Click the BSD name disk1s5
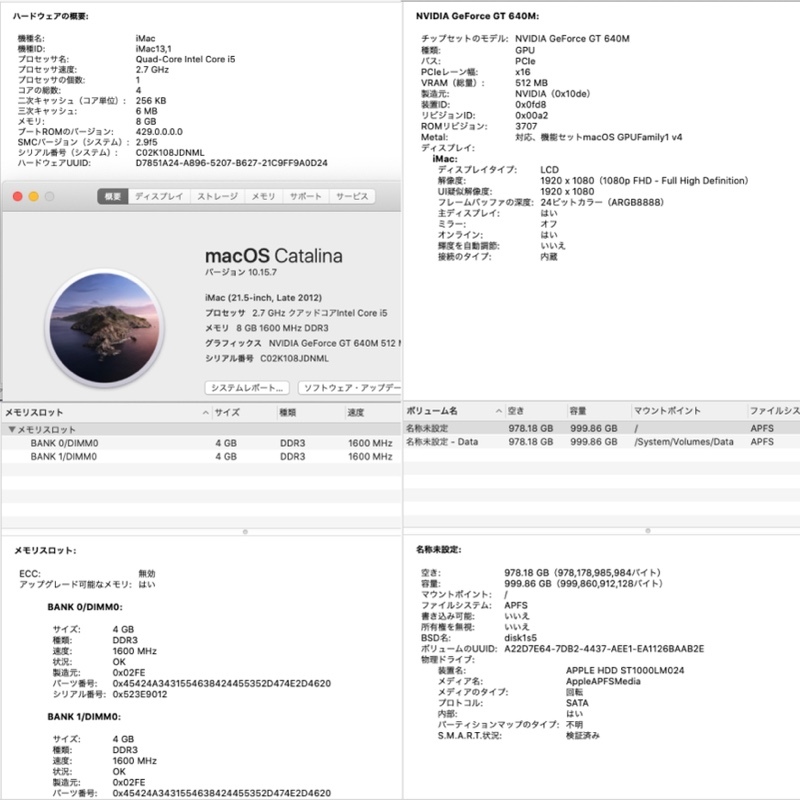 [x=520, y=638]
